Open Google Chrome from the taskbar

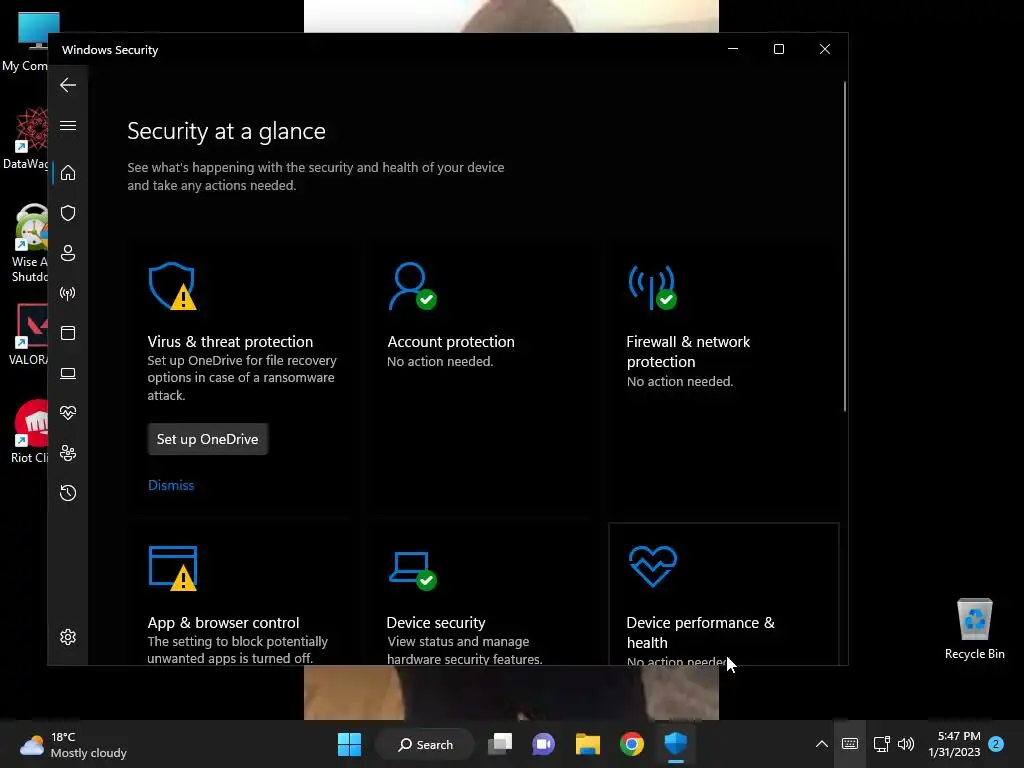pos(632,744)
